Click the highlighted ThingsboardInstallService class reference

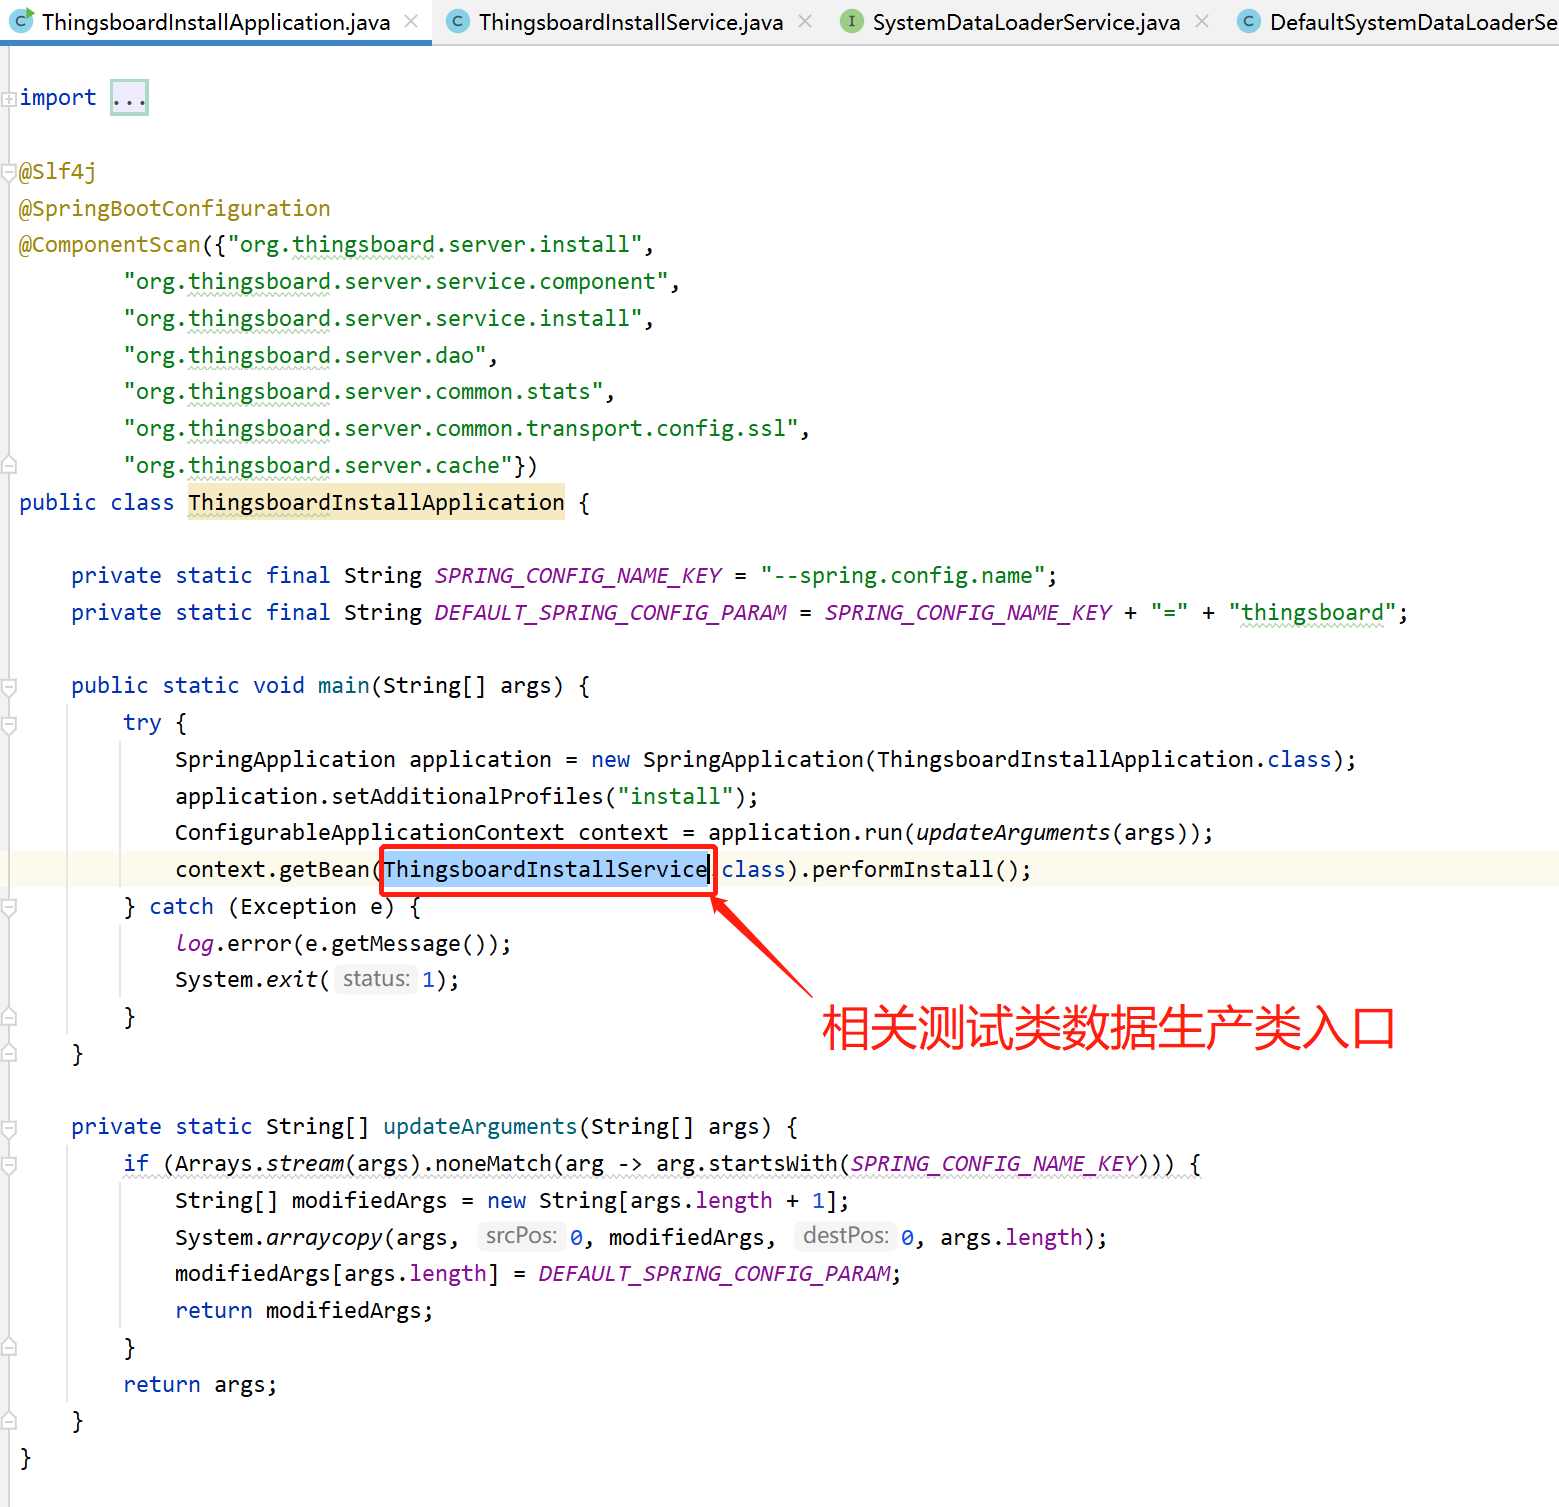click(546, 870)
